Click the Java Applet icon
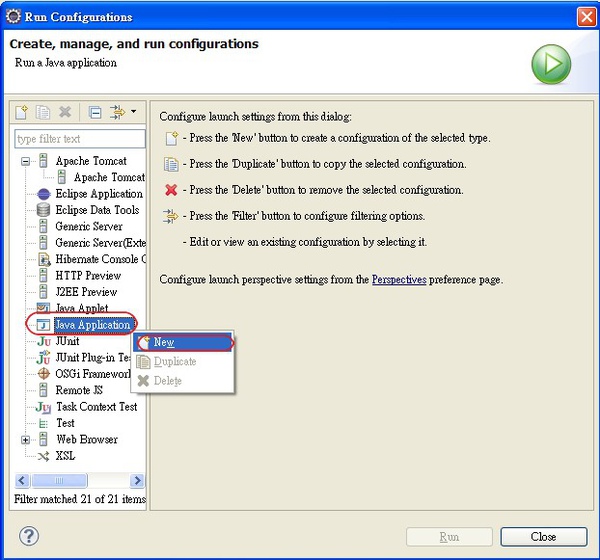The width and height of the screenshot is (600, 560). (43, 307)
